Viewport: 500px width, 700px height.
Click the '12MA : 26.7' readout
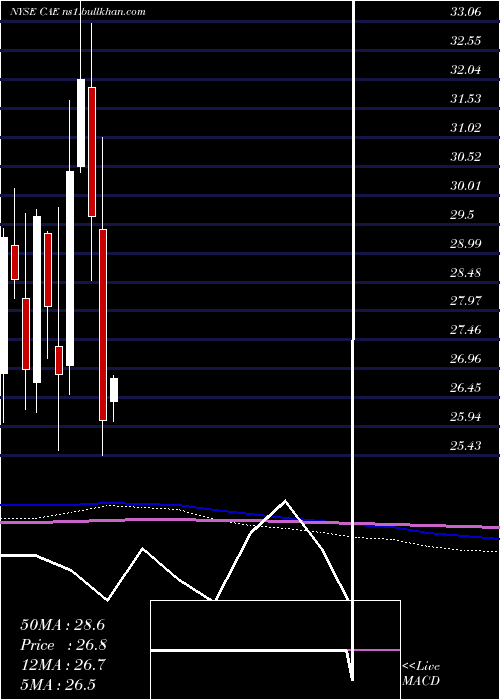click(x=63, y=665)
